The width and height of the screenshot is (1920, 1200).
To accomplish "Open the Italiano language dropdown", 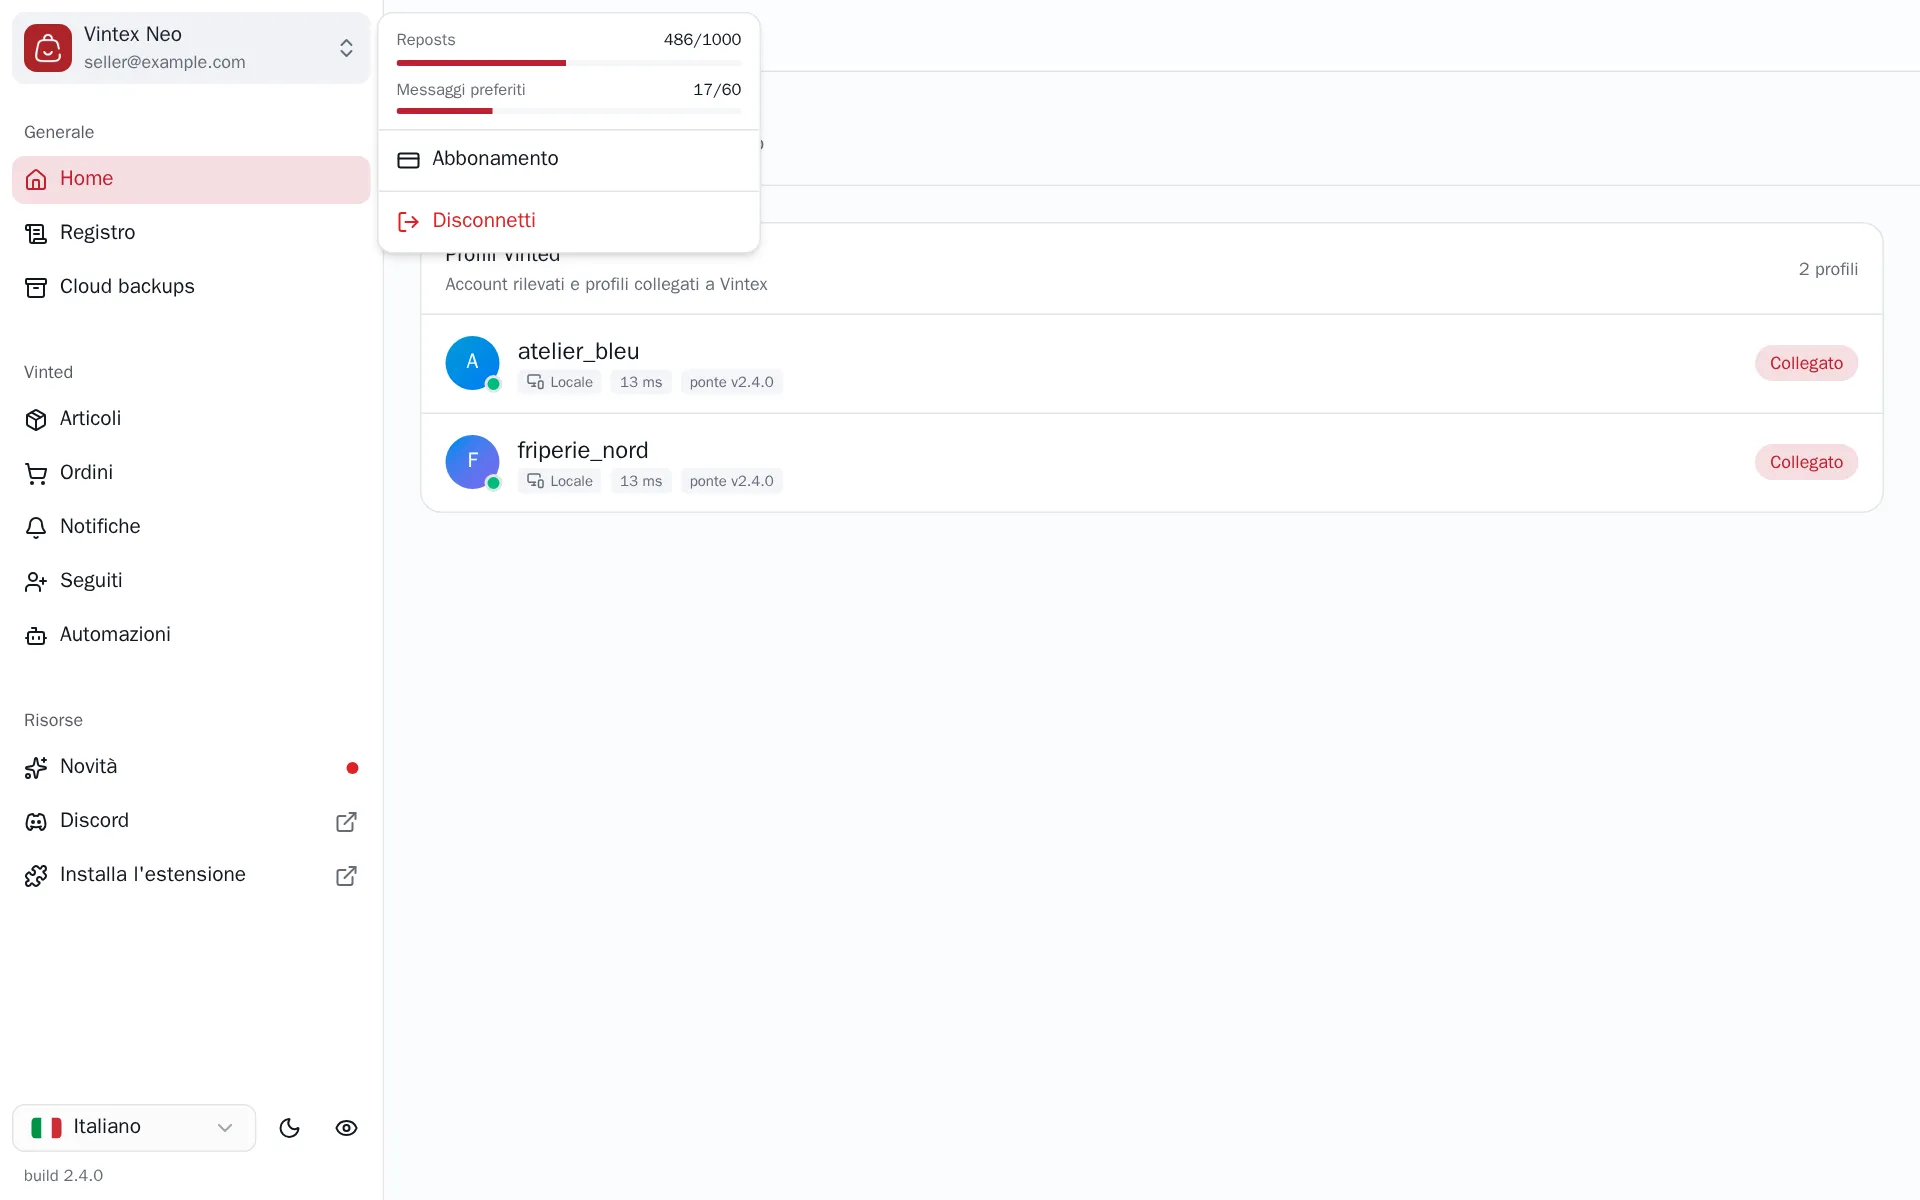I will point(134,1128).
